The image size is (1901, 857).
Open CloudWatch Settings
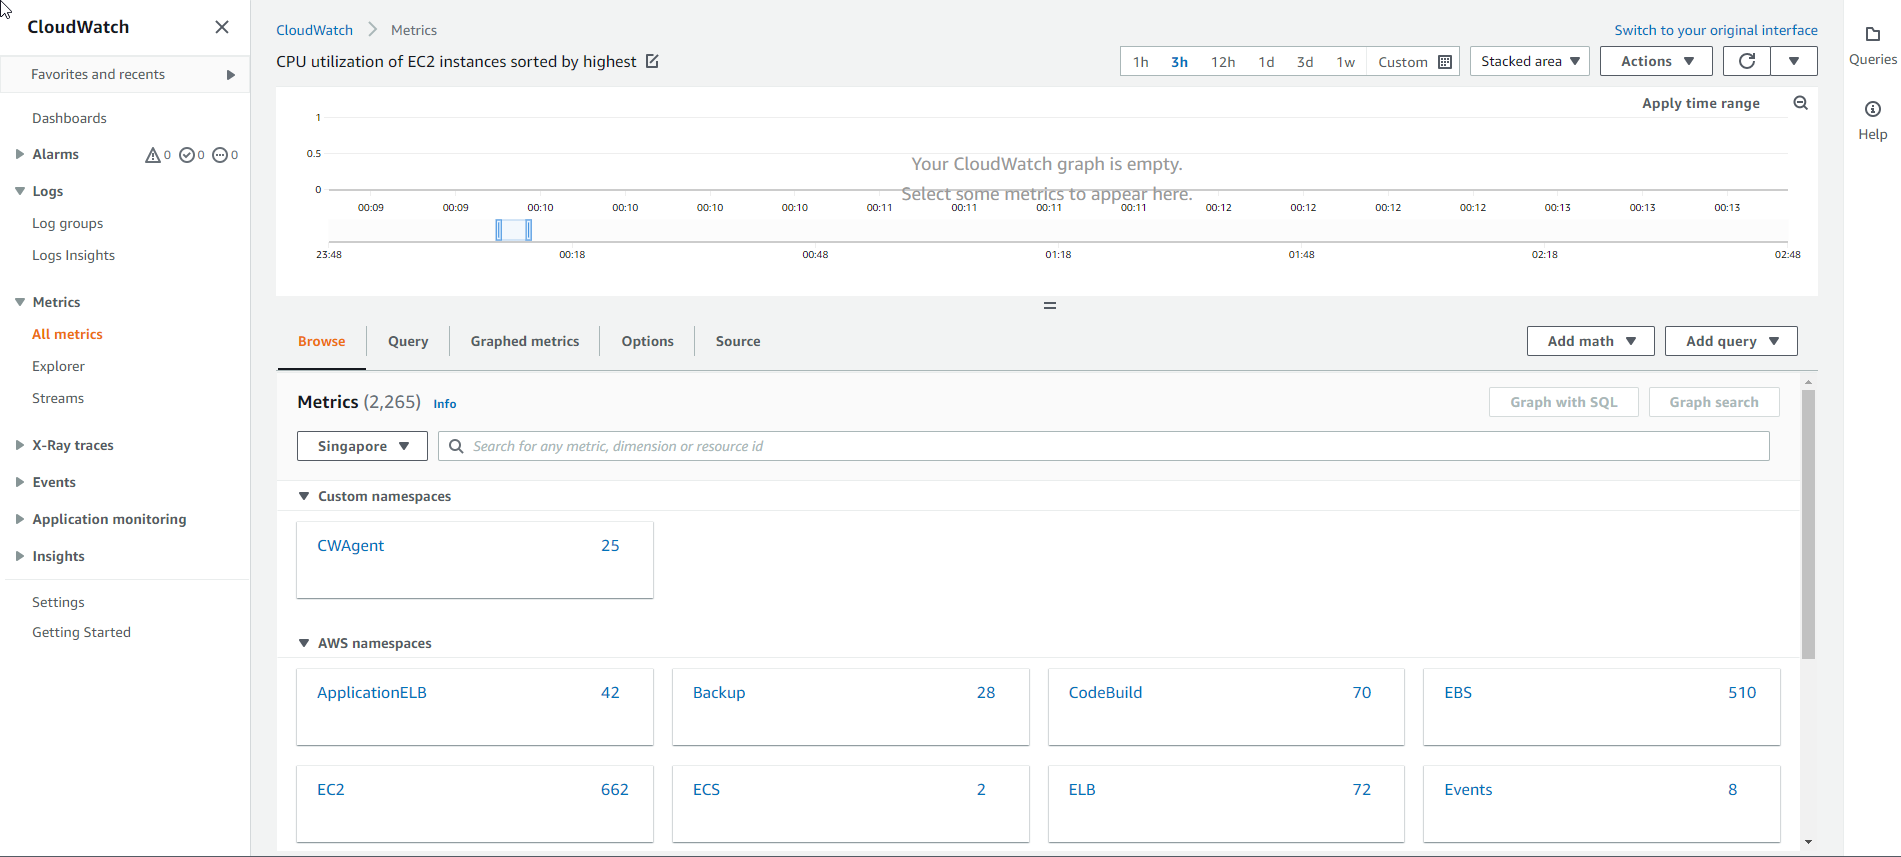coord(58,602)
